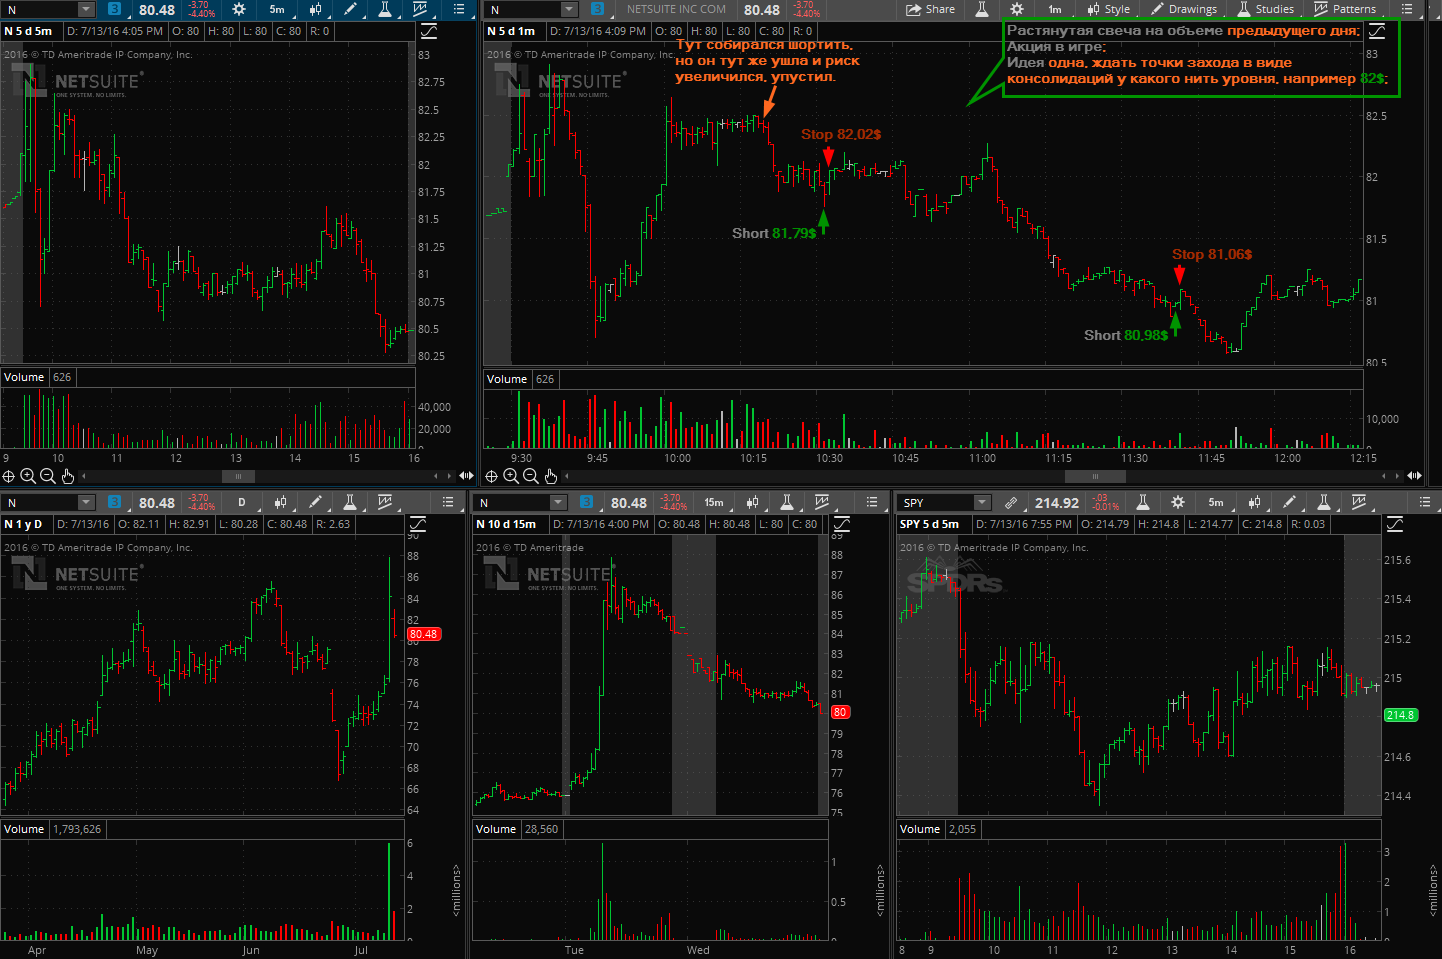This screenshot has width=1442, height=959.
Task: Expand symbol dropdown arrow in N 10d 15m chart
Action: [x=558, y=503]
